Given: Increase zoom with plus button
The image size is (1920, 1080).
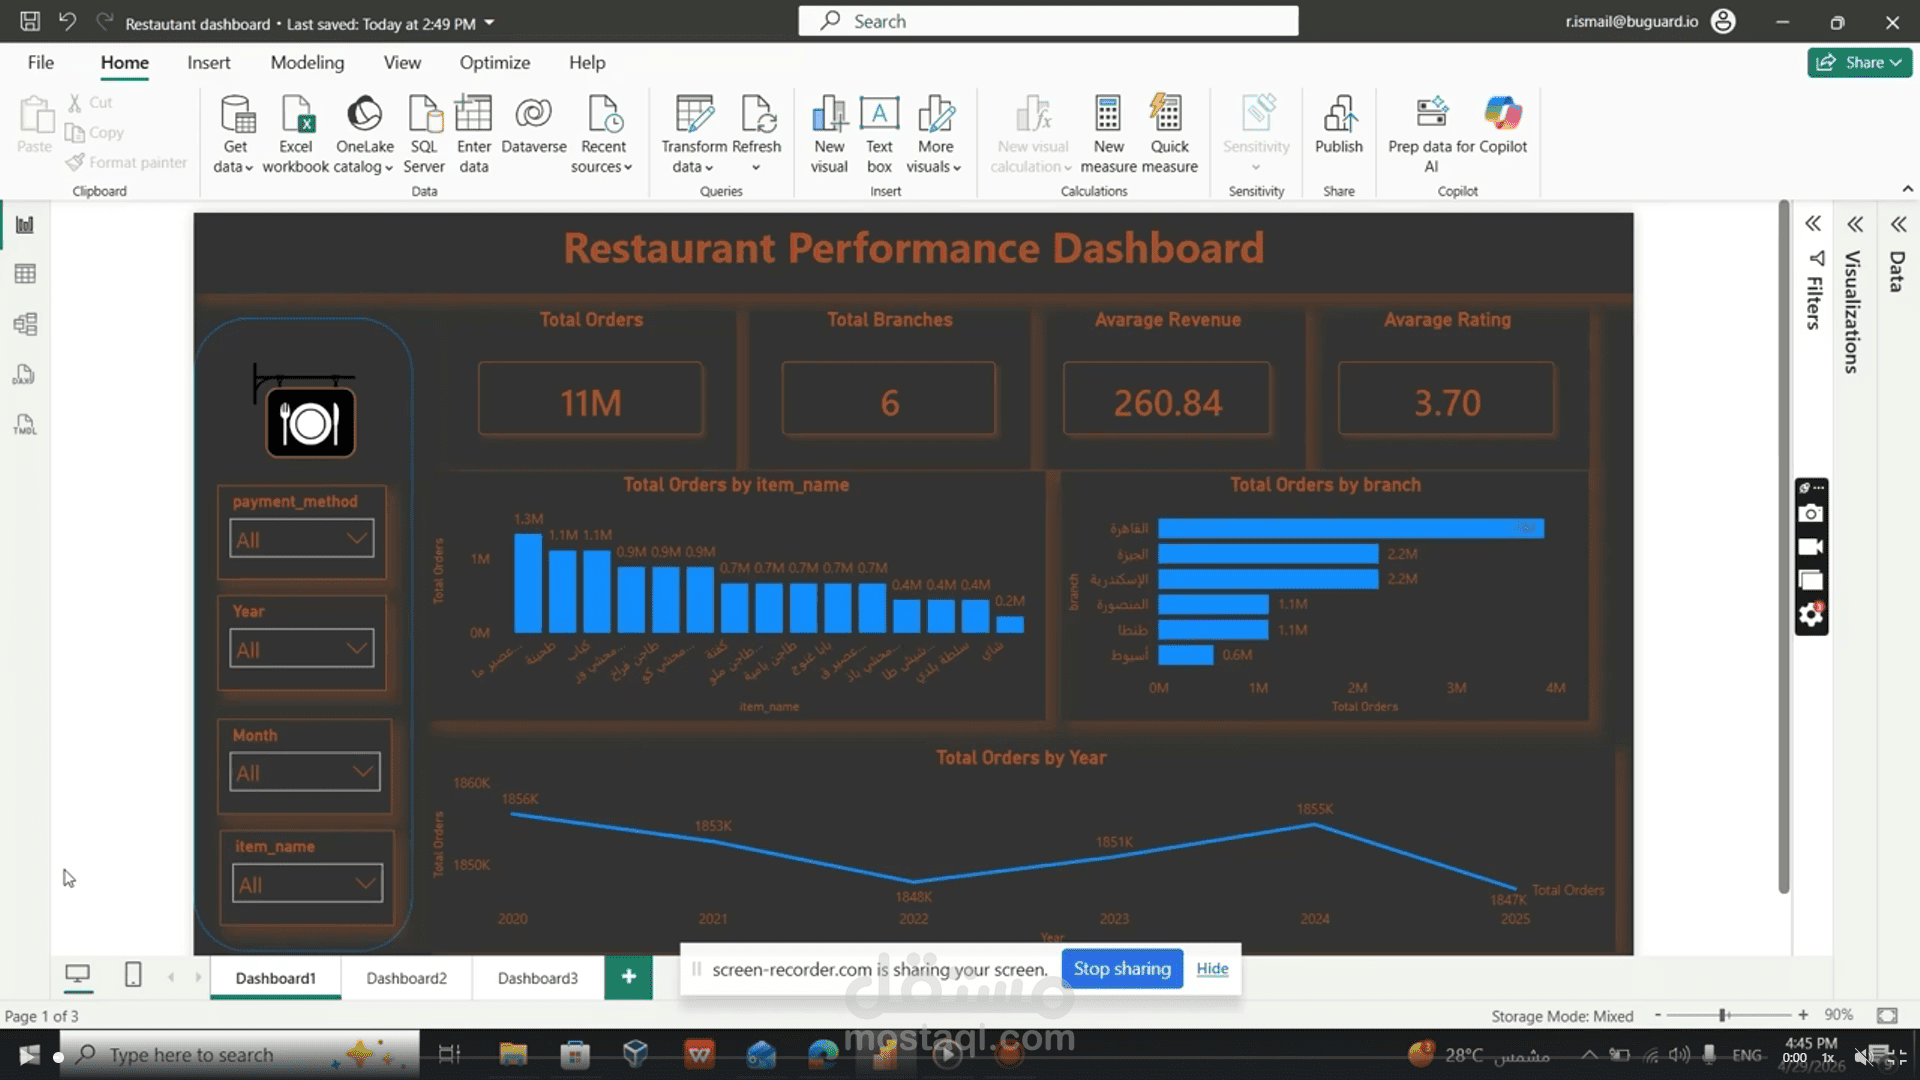Looking at the screenshot, I should [x=1802, y=1015].
